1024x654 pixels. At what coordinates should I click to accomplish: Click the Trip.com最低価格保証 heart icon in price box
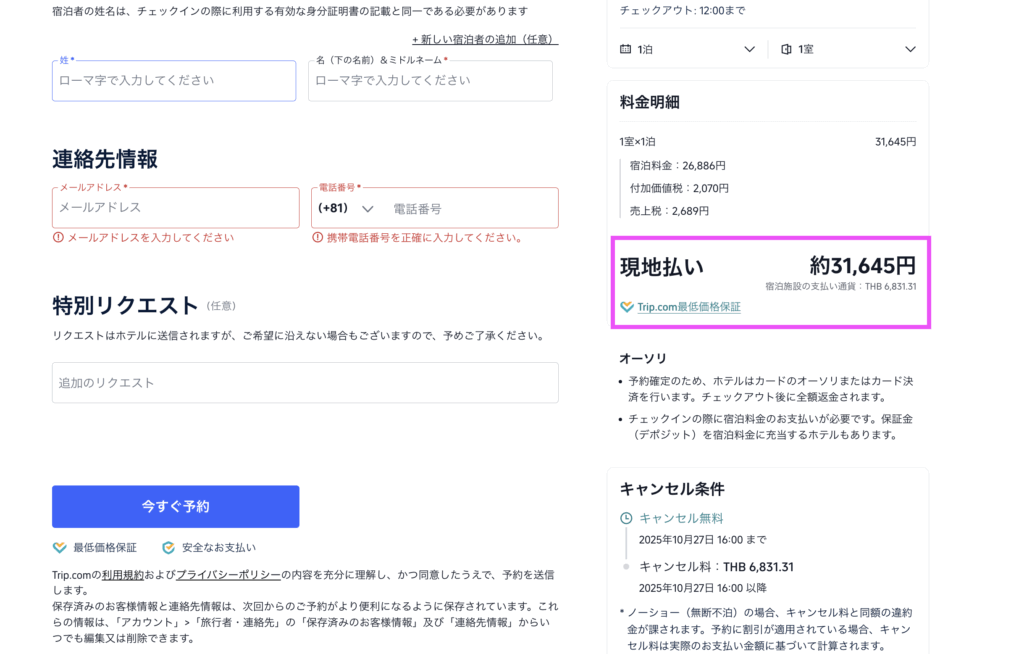coord(627,307)
